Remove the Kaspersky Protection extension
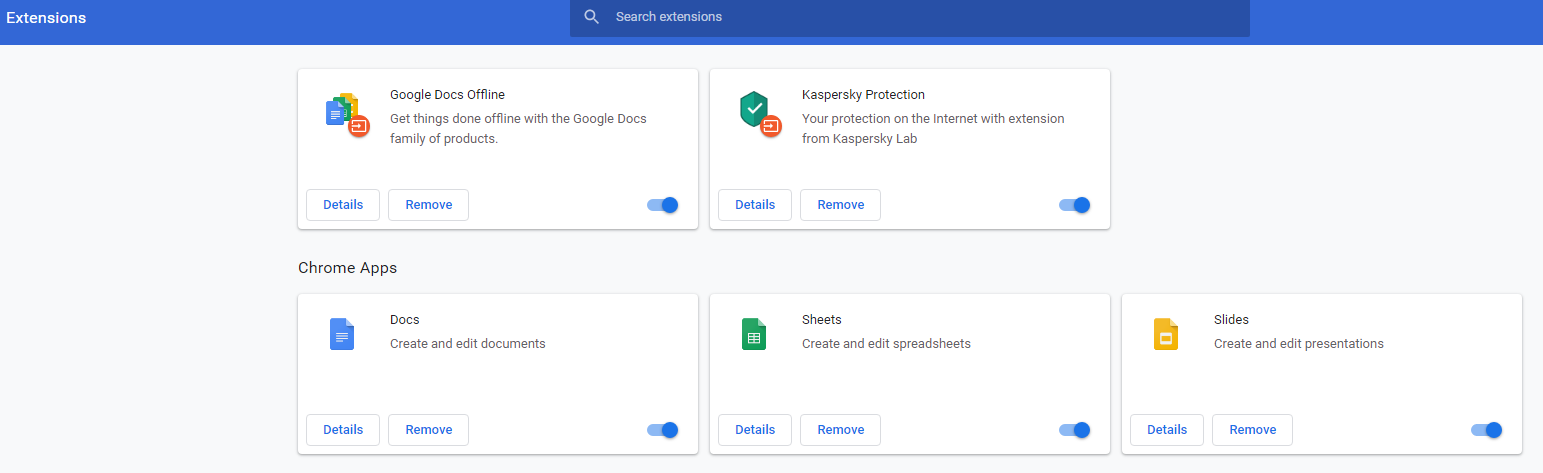Screen dimensions: 1543x473 pos(840,205)
